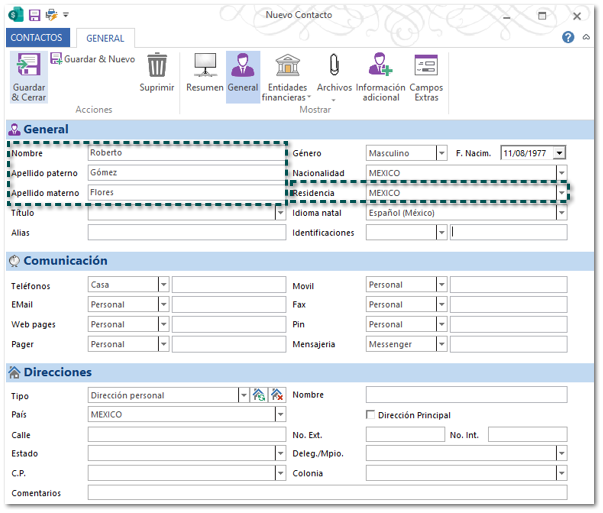Click the Guardar & Nuevo button
The height and width of the screenshot is (513, 603).
91,59
